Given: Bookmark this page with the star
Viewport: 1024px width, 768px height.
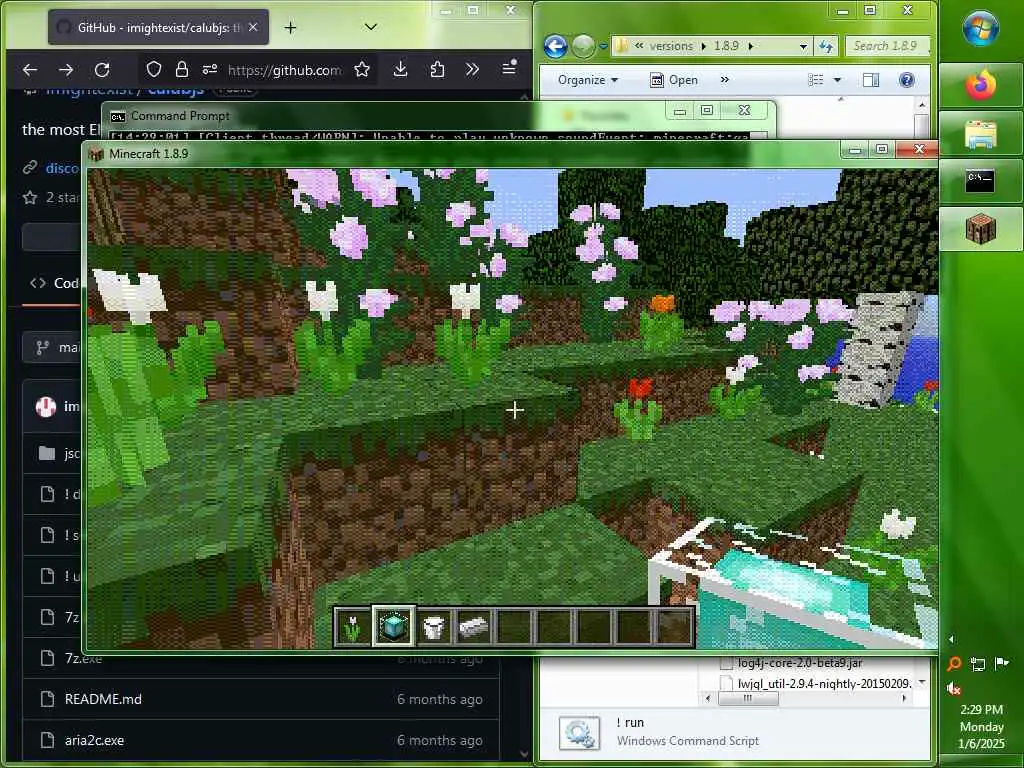Looking at the screenshot, I should pyautogui.click(x=362, y=70).
